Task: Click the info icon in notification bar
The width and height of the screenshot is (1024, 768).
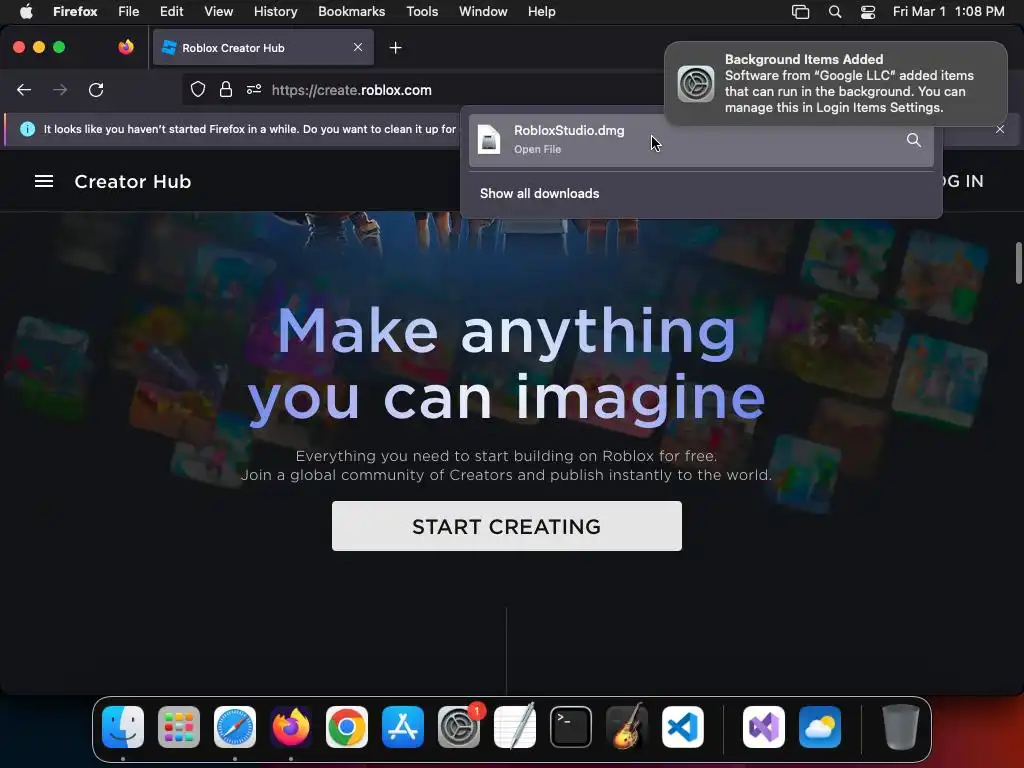Action: pyautogui.click(x=27, y=129)
